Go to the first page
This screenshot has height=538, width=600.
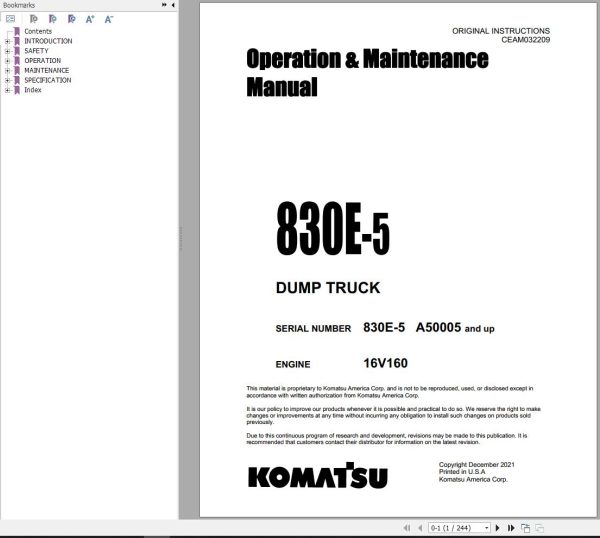point(406,528)
